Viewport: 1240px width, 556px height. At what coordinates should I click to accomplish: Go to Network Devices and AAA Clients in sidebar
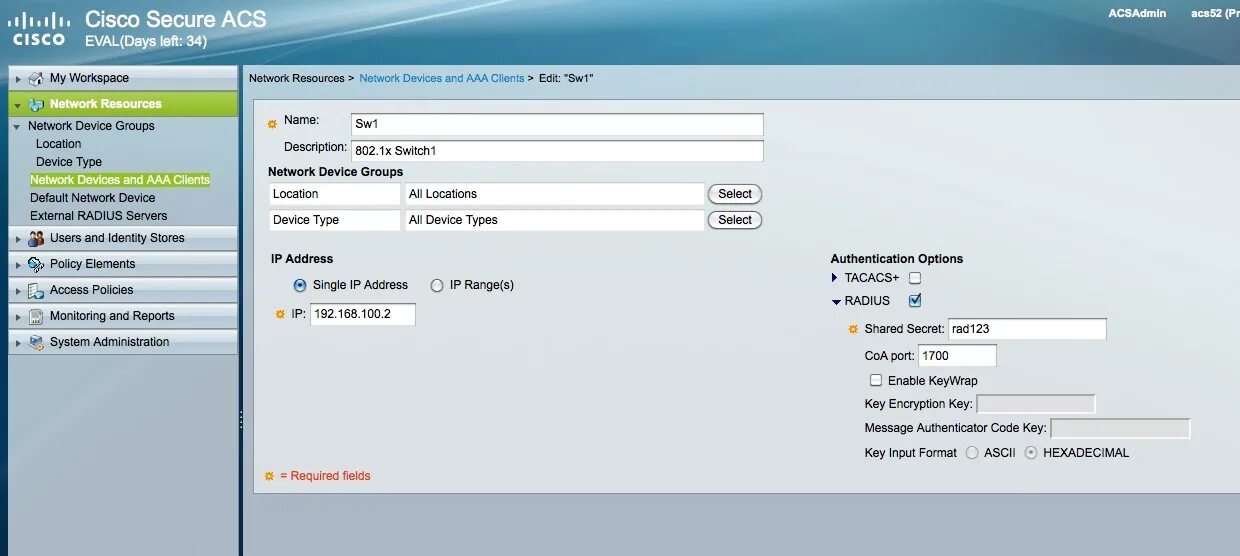click(120, 180)
